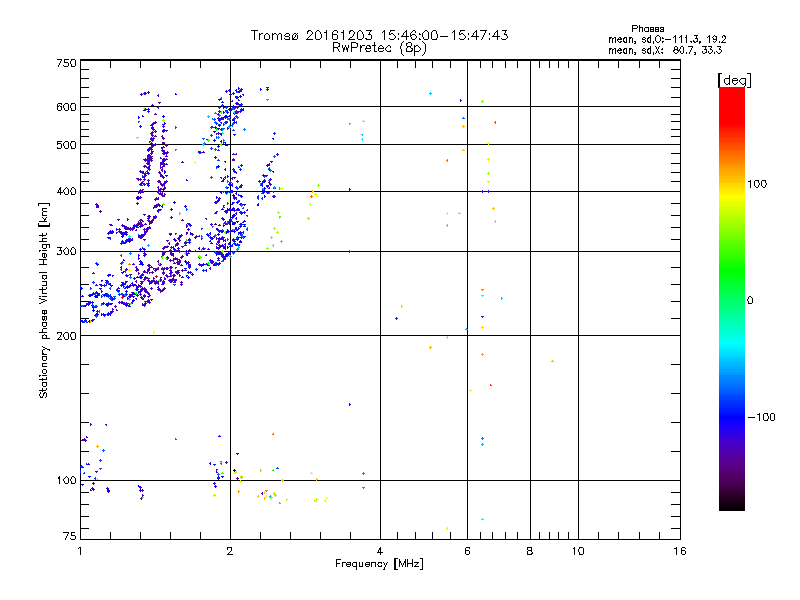Click the "Phases" heading at top right
The image size is (800, 600).
tap(647, 29)
